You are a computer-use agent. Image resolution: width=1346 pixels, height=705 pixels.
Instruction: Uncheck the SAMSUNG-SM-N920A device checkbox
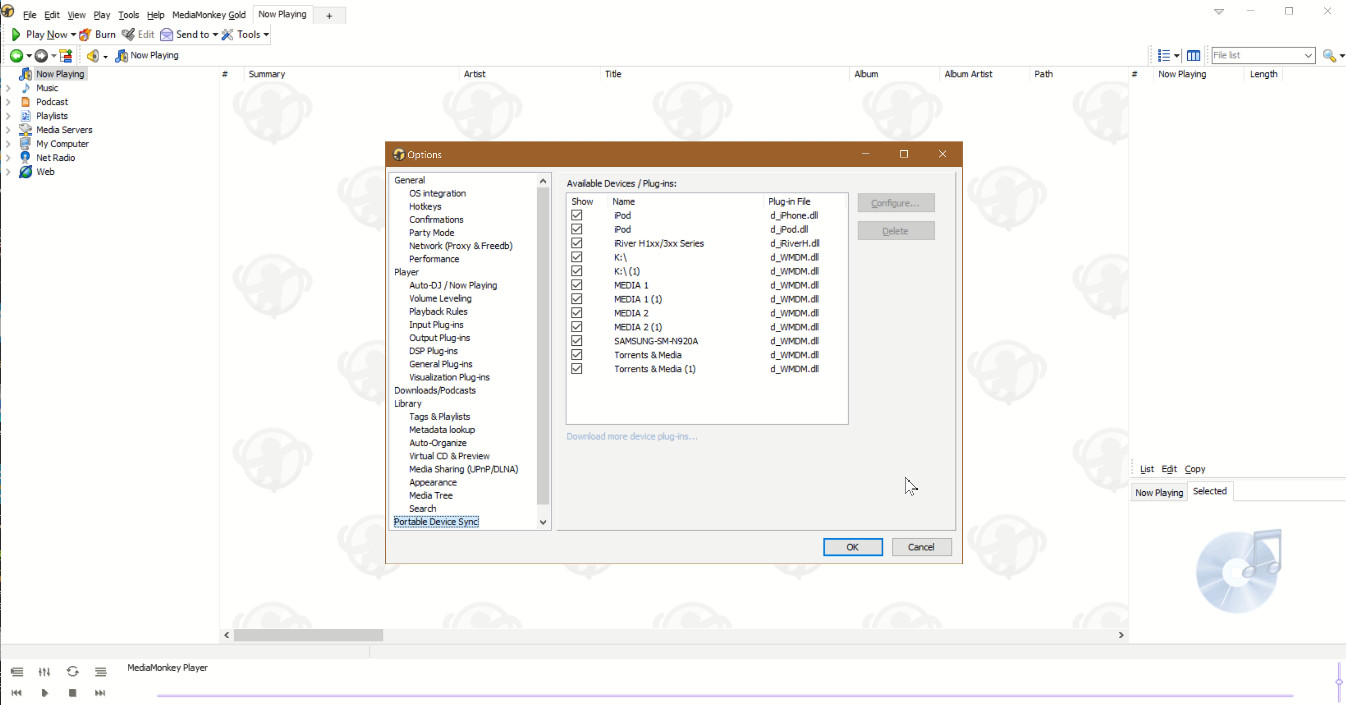click(577, 341)
